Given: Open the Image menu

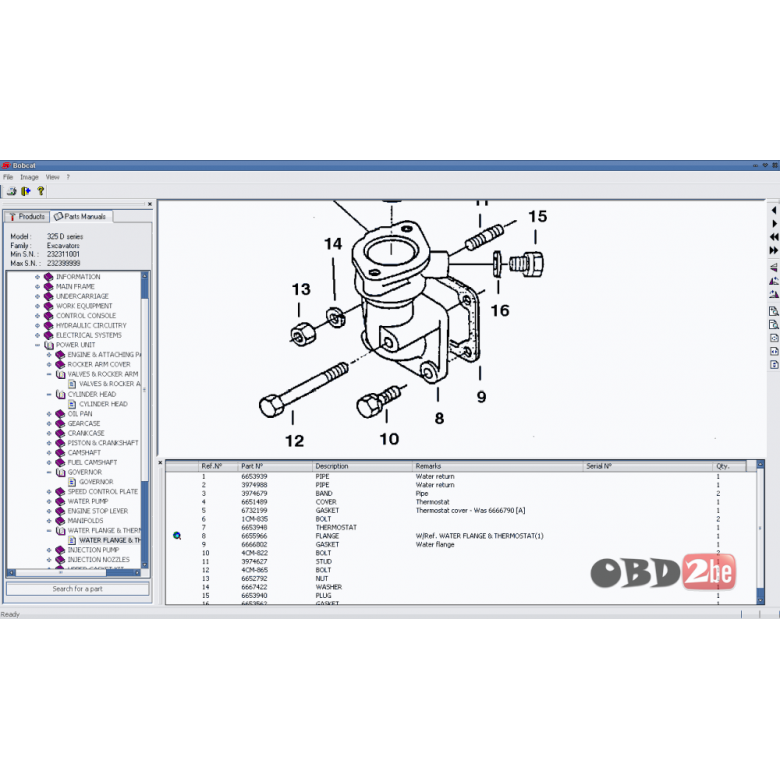Looking at the screenshot, I should coord(29,177).
